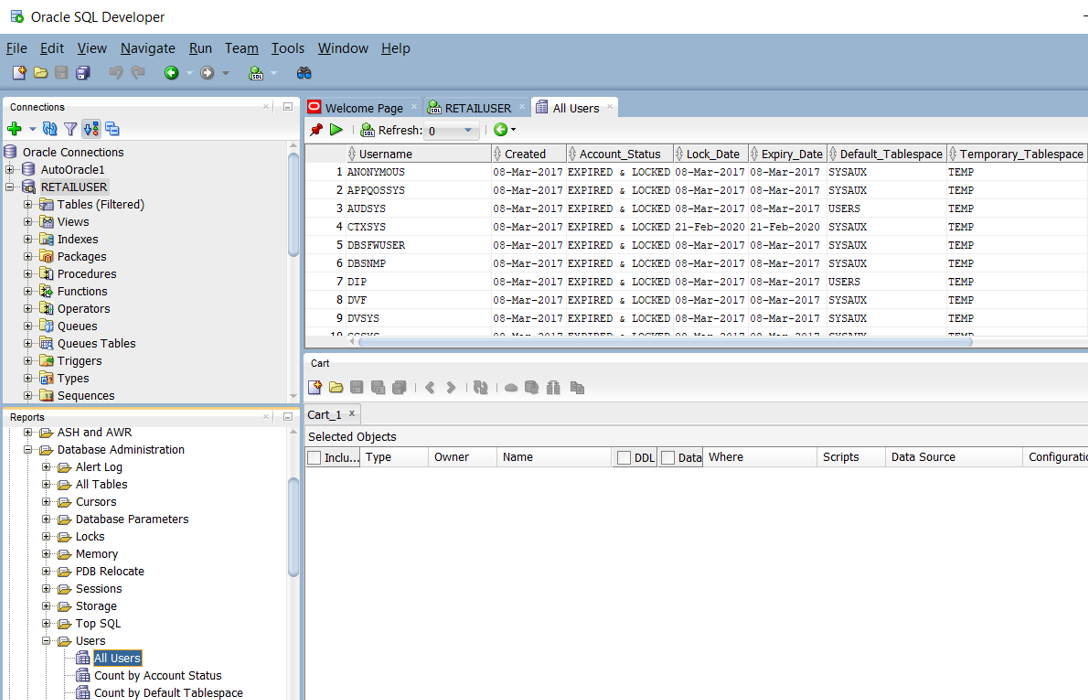
Task: Click the green plus New Connection icon
Action: pos(14,129)
